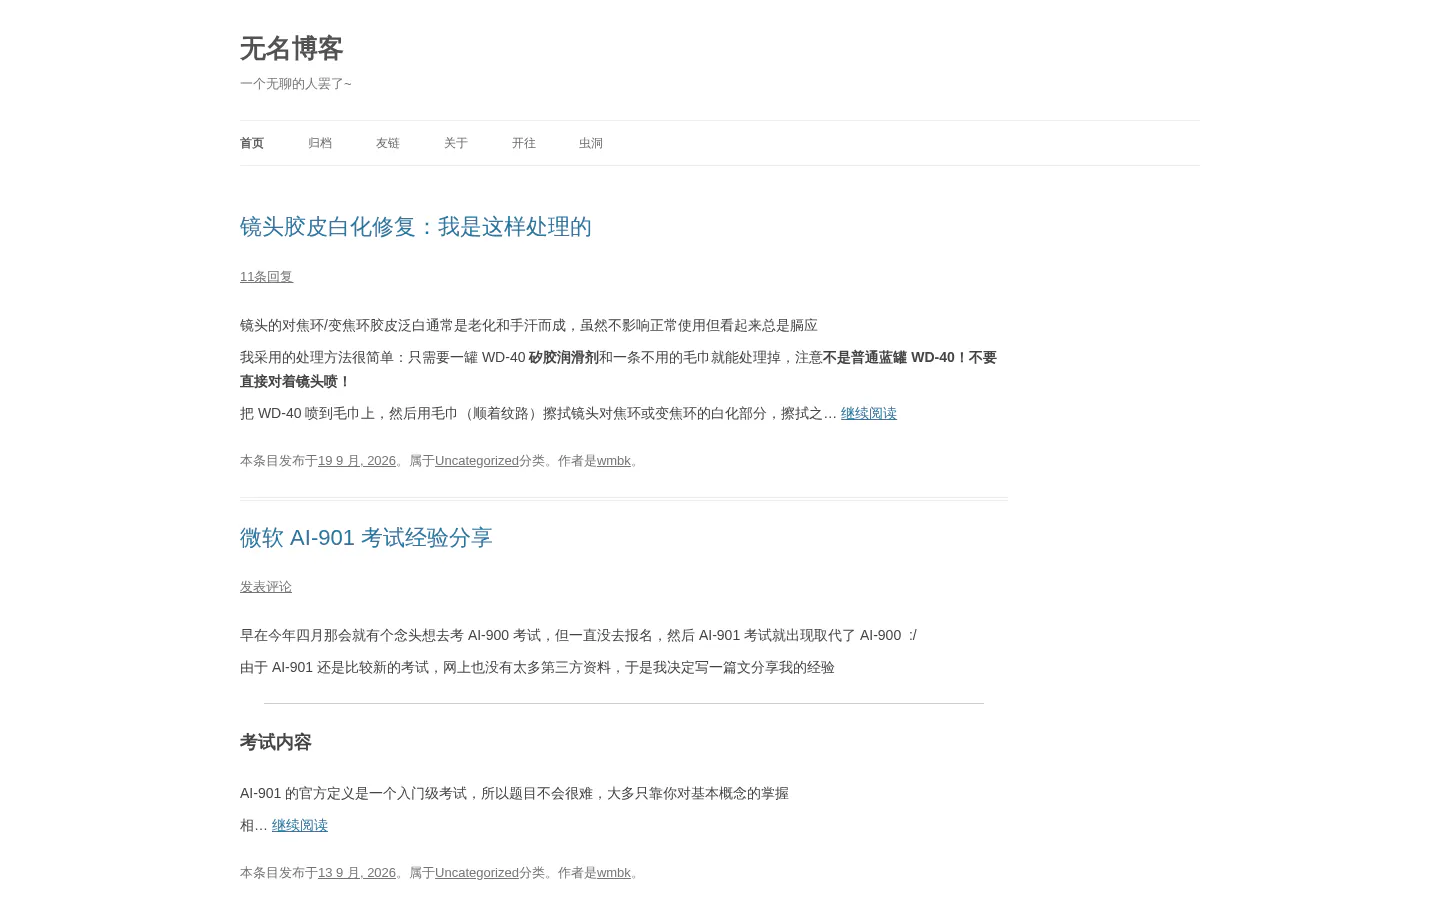Click the line starting 早在今年四月那会
This screenshot has width=1440, height=900.
[578, 635]
